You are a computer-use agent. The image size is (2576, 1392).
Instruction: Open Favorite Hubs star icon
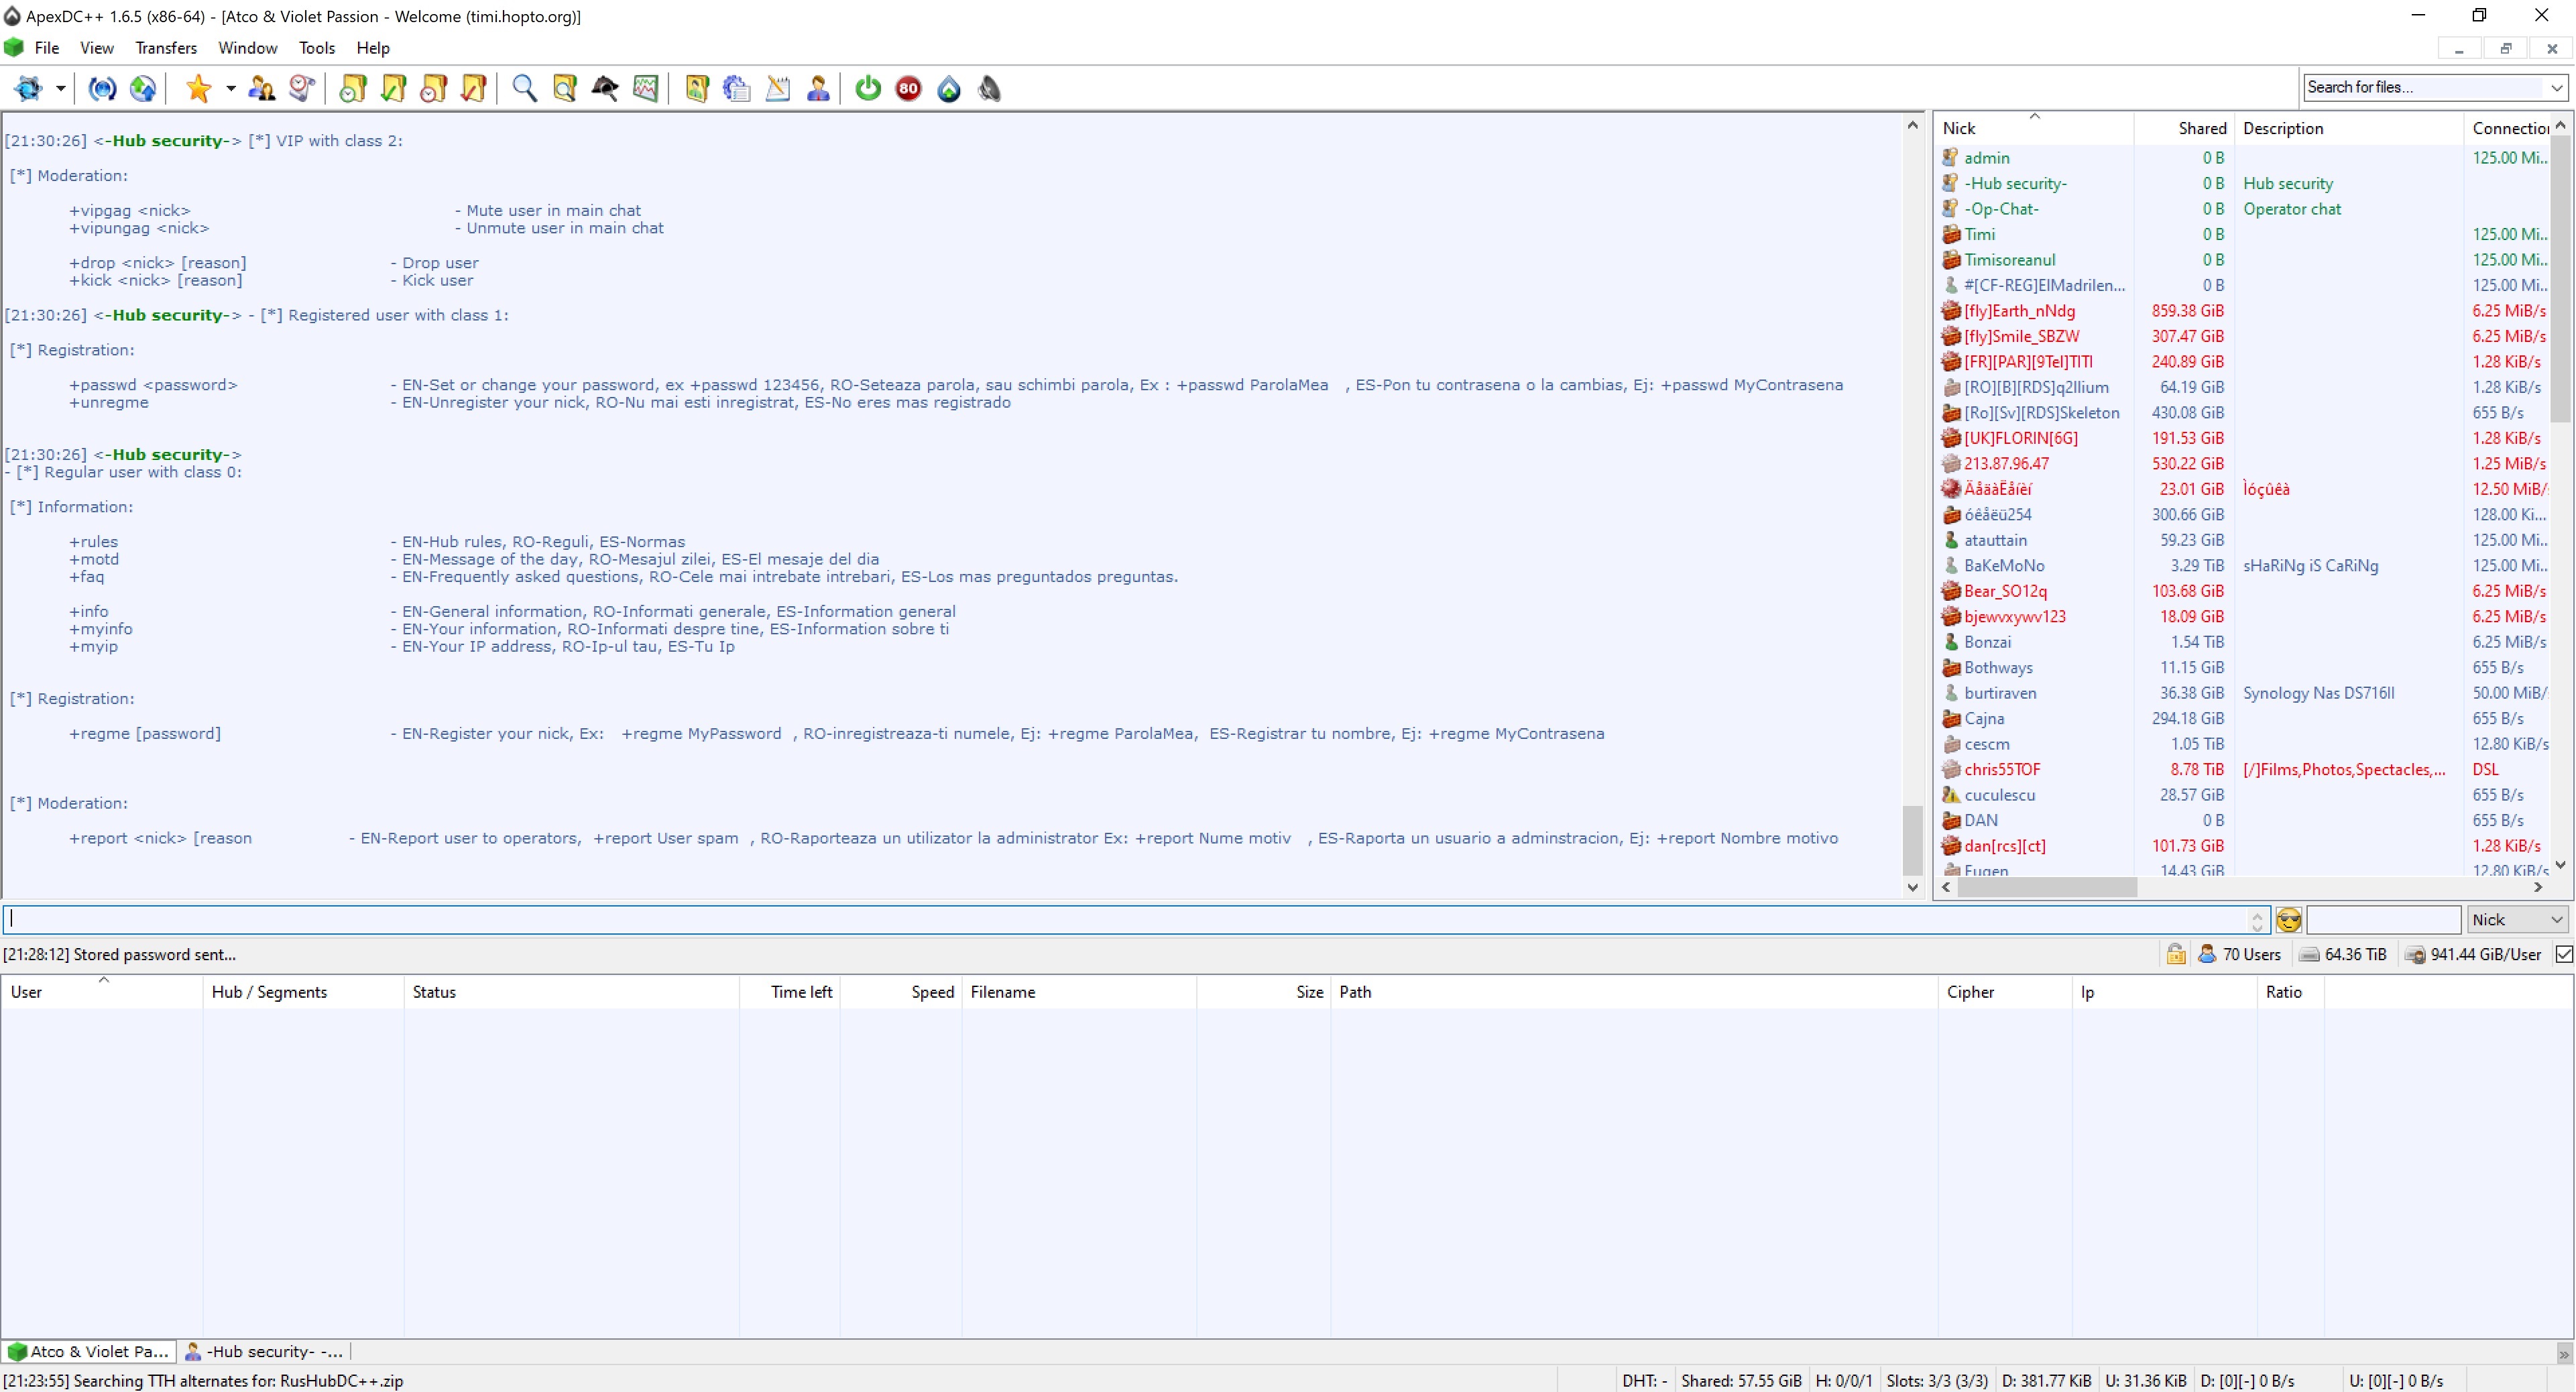point(198,89)
